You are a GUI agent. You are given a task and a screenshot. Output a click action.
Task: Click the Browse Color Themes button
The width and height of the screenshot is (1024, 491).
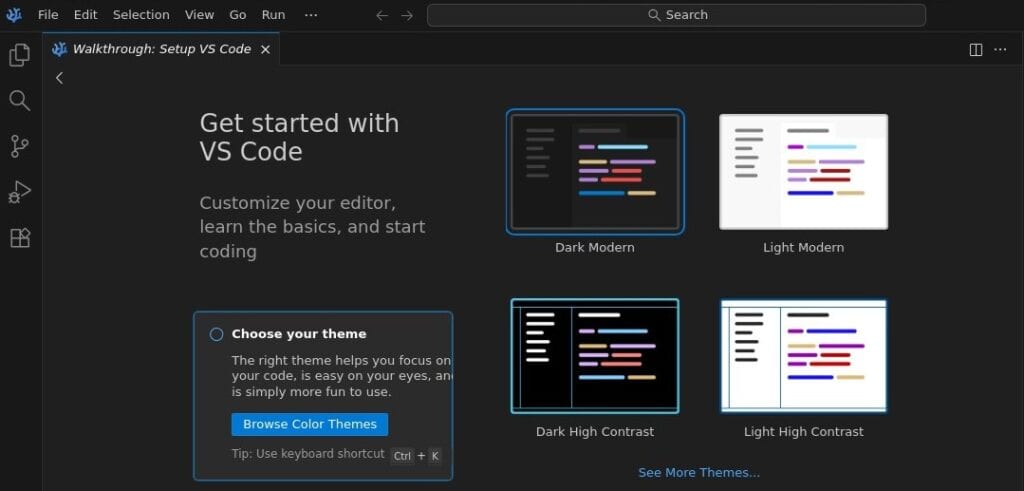point(310,424)
